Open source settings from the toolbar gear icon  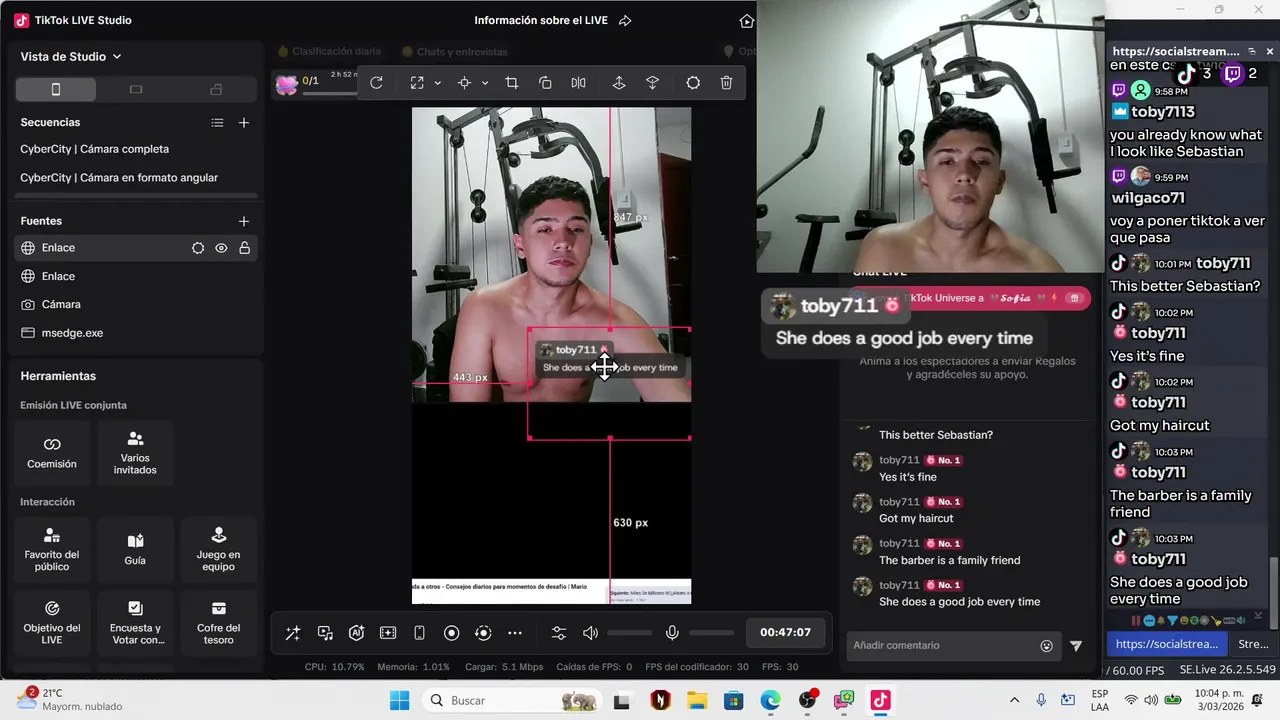pyautogui.click(x=693, y=83)
